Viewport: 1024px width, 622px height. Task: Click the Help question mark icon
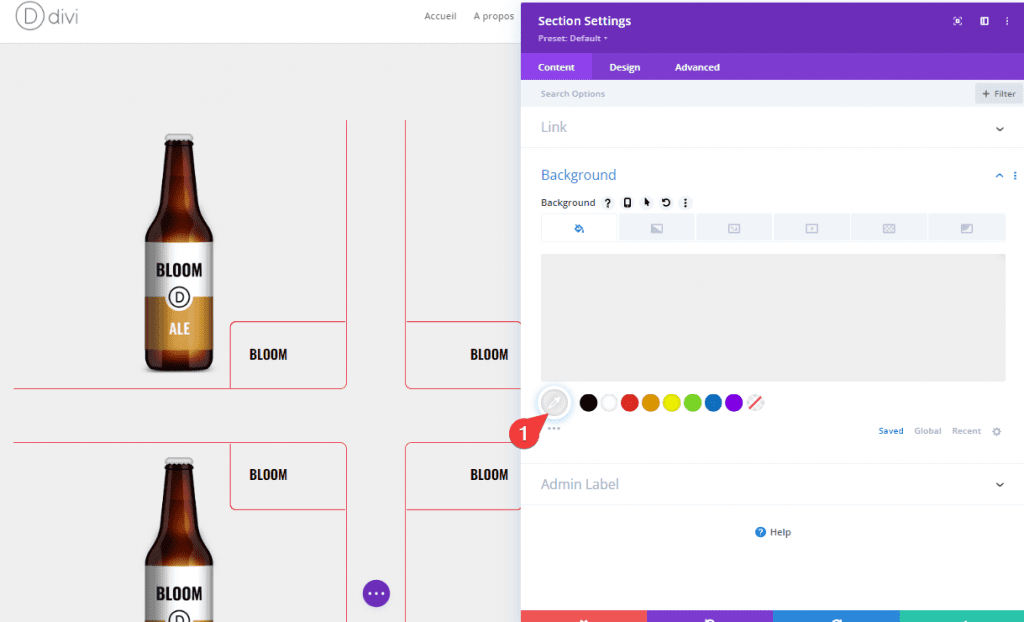pos(760,532)
